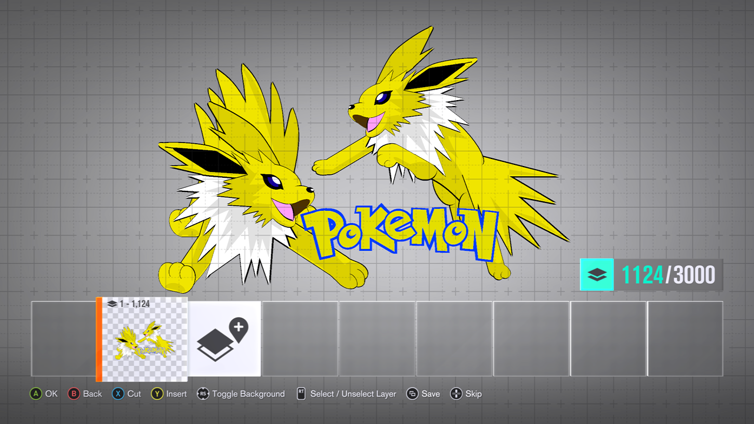Click the small layers icon on thumbnail header
Screen dimensions: 754x424
[x=112, y=304]
